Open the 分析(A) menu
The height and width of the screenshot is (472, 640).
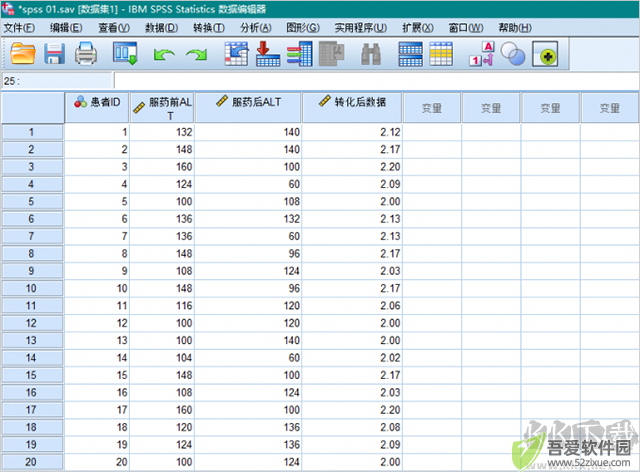pyautogui.click(x=256, y=28)
